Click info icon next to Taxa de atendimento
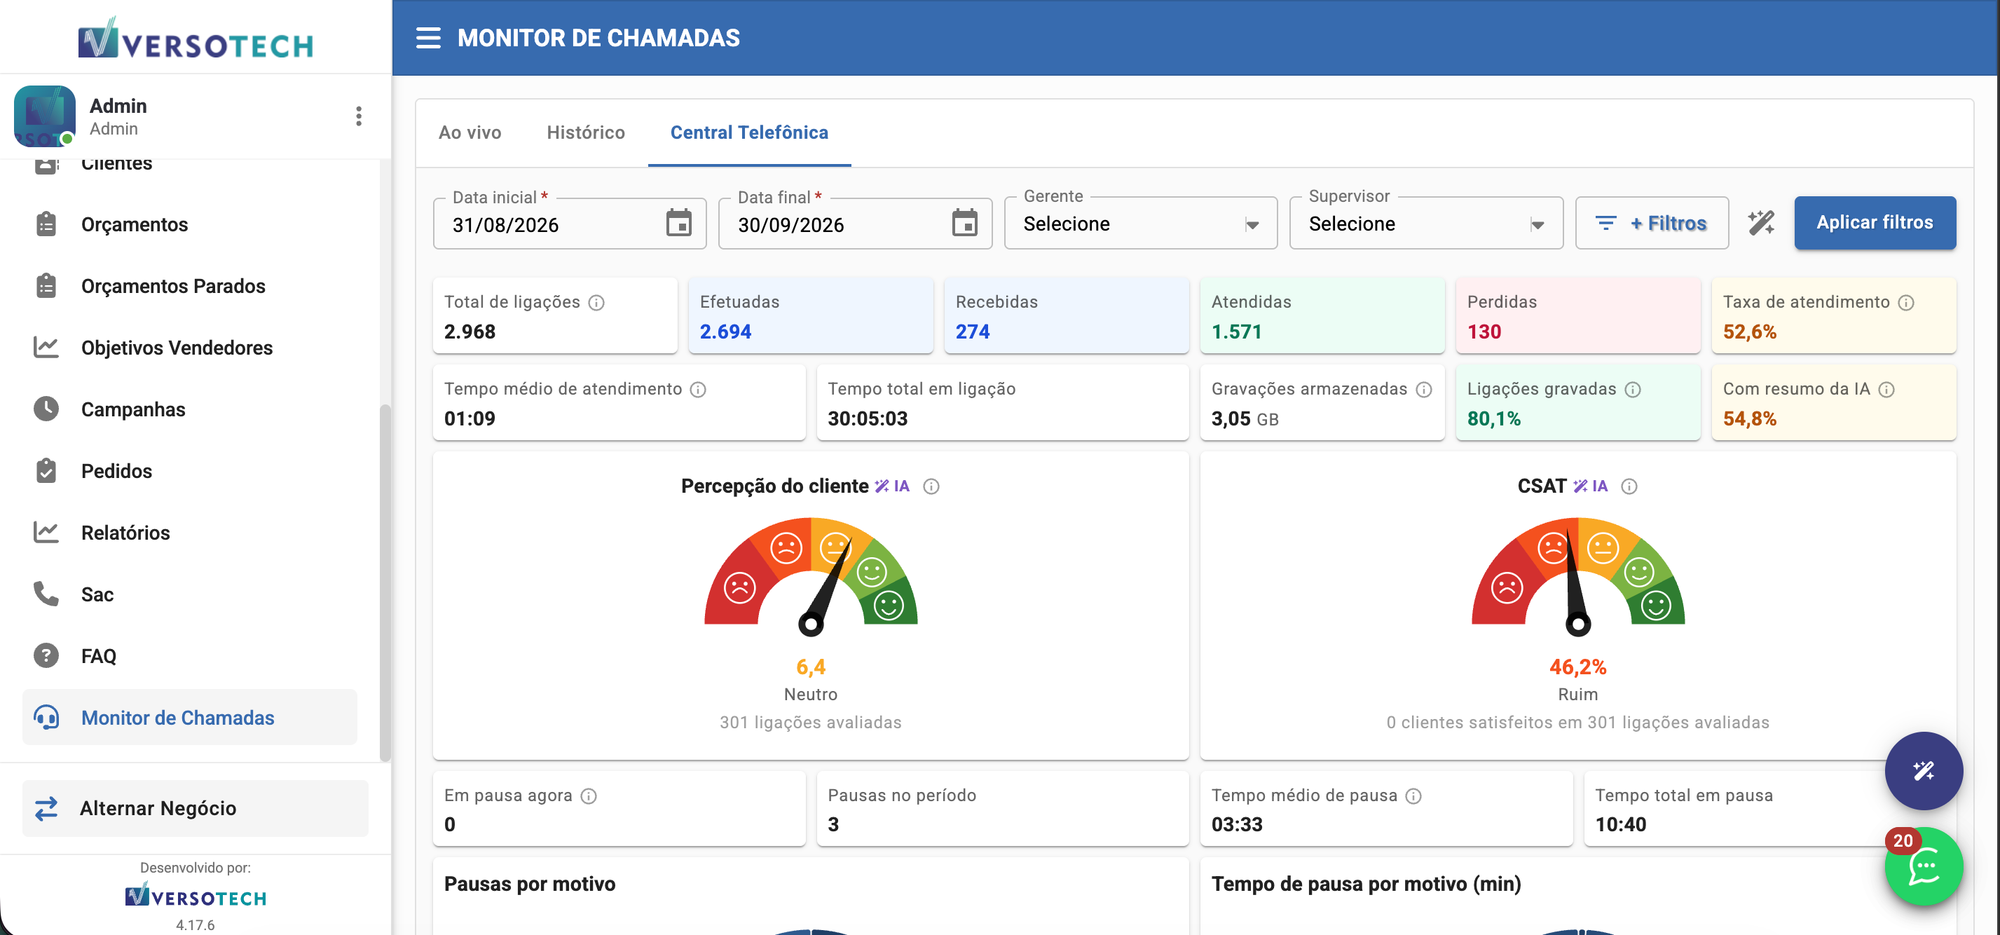Image resolution: width=2000 pixels, height=935 pixels. tap(1906, 303)
